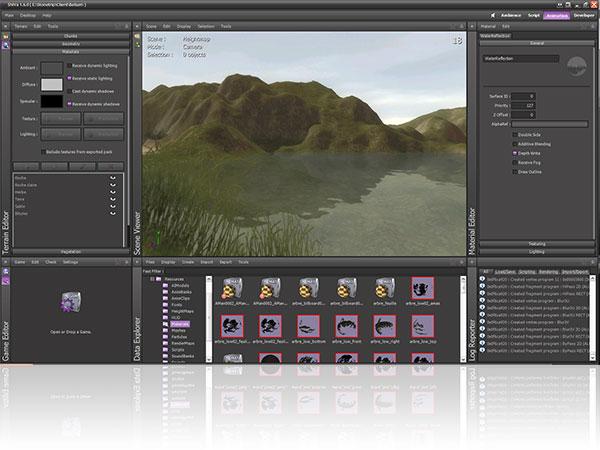Select the arbre_low_right material thumbnail
Viewport: 600px width, 450px height.
coord(385,326)
